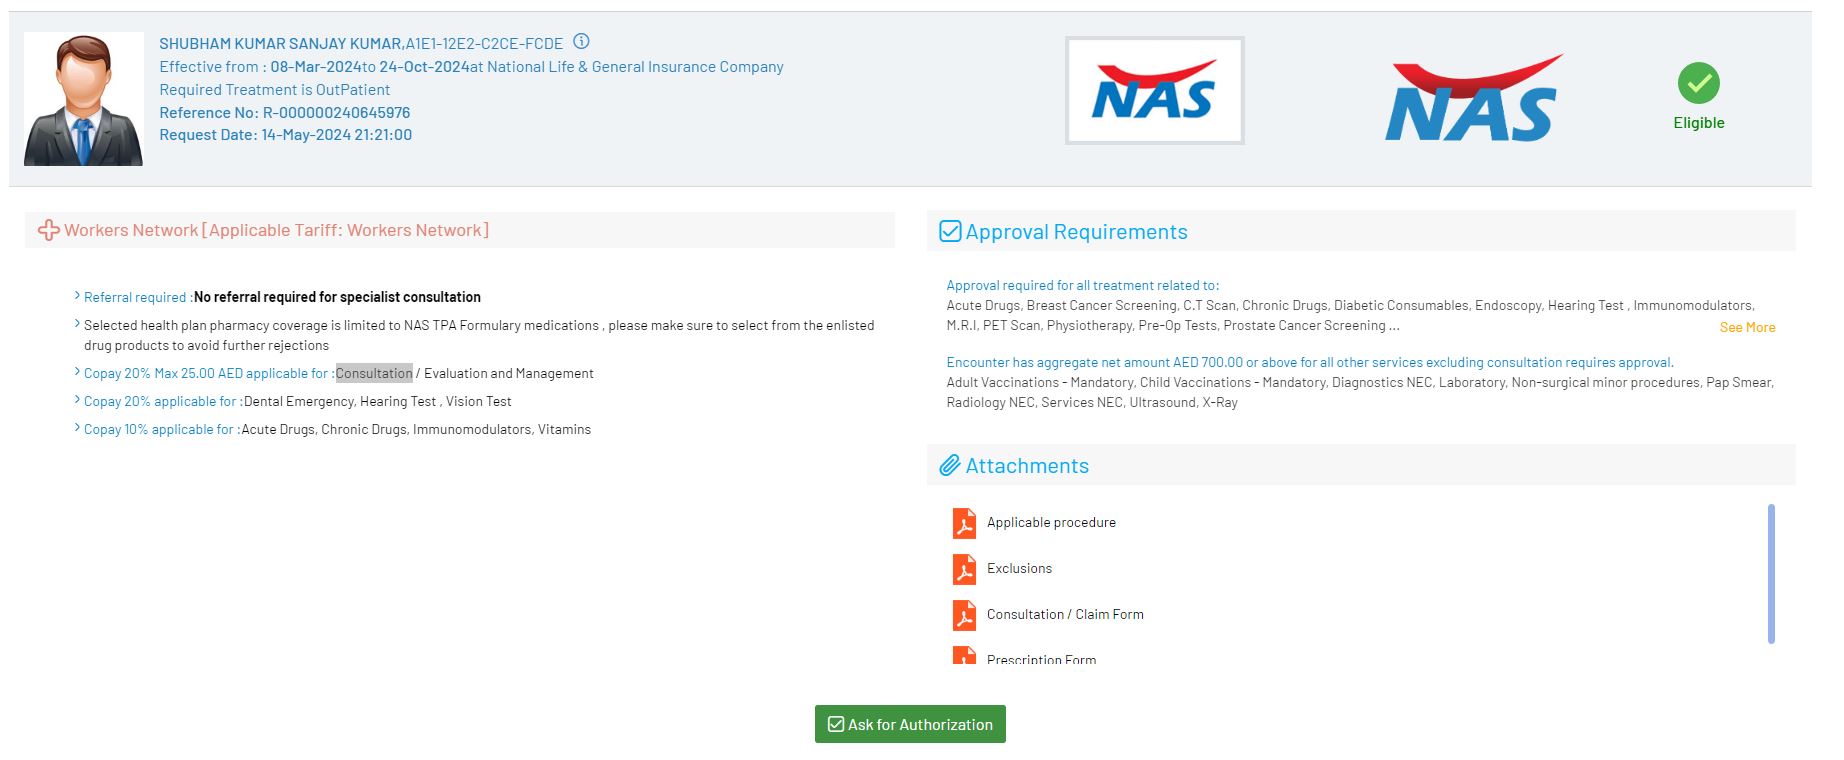Click the chevron beside Referral required
This screenshot has height=760, width=1844.
[x=77, y=296]
